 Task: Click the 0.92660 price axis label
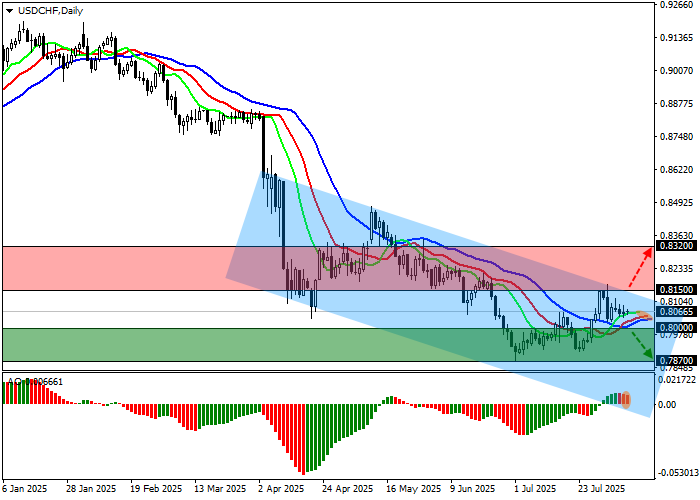tap(677, 5)
